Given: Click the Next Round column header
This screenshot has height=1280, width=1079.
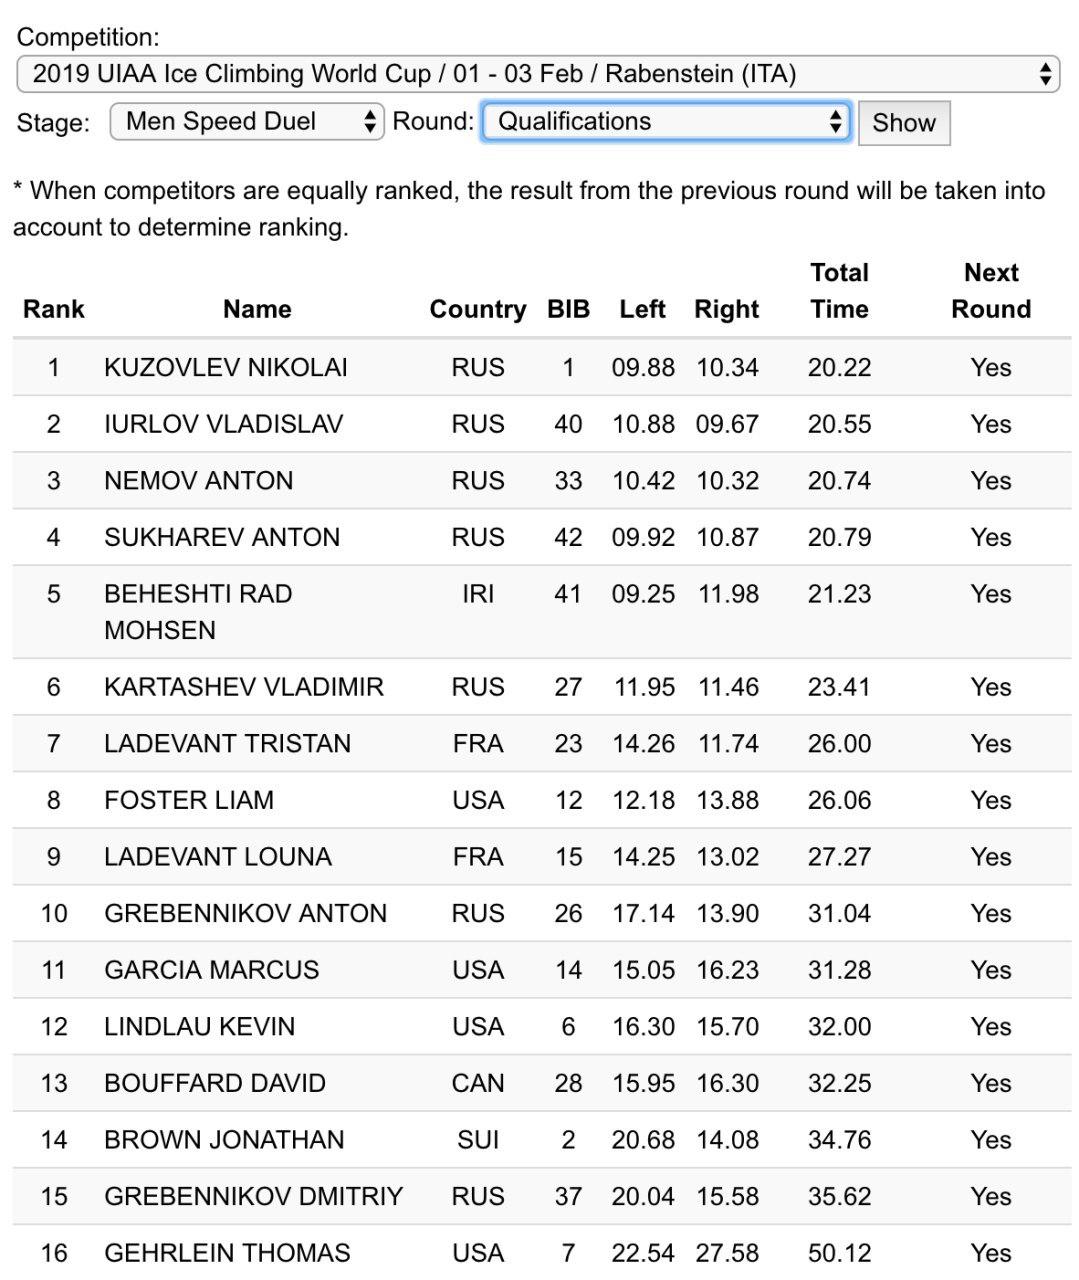Looking at the screenshot, I should [990, 291].
